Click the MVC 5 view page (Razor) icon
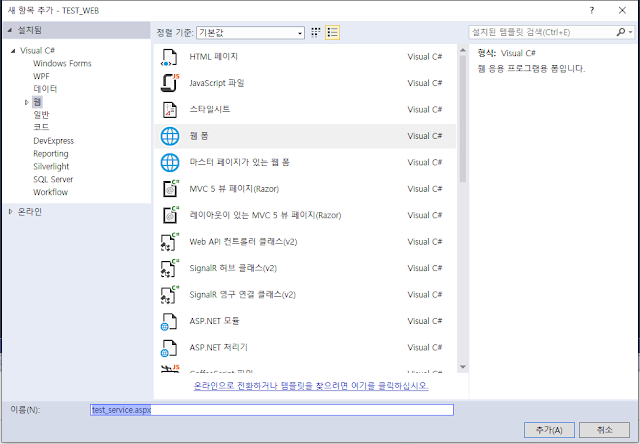Image resolution: width=640 pixels, height=444 pixels. [x=170, y=189]
